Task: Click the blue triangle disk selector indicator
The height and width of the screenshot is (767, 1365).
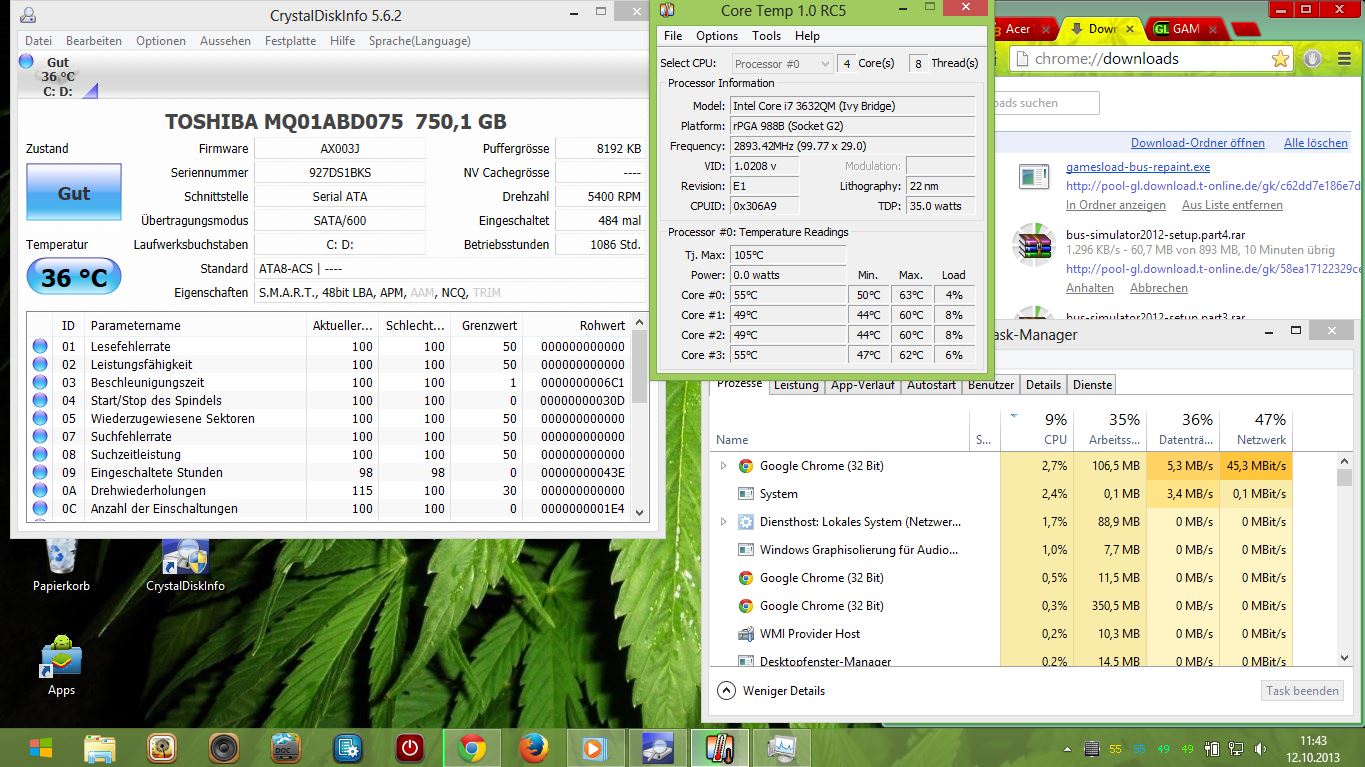Action: coord(90,92)
